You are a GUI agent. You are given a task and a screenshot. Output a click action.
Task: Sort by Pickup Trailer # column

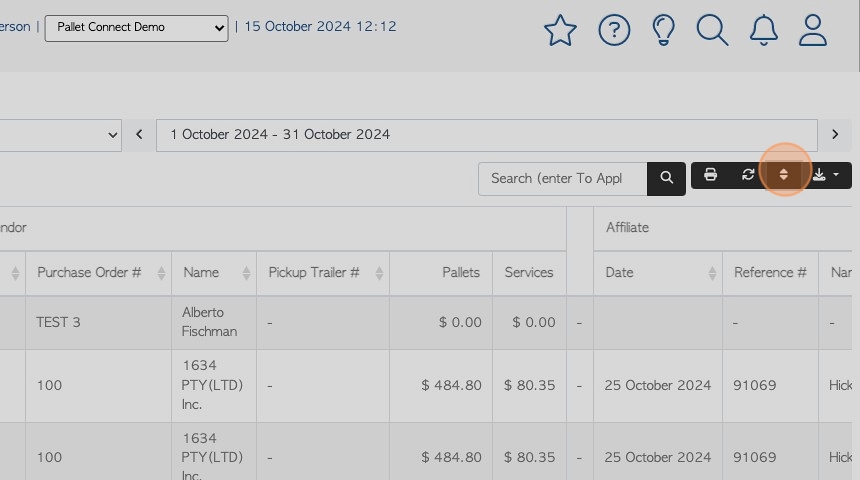click(x=323, y=273)
